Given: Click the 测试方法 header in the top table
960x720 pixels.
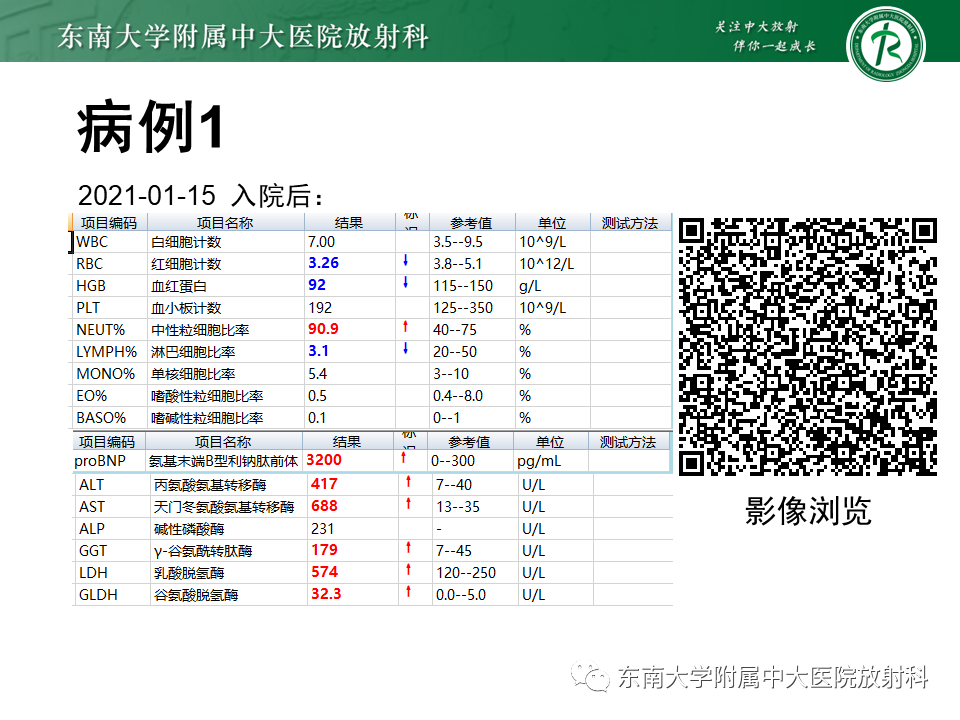Looking at the screenshot, I should [629, 223].
